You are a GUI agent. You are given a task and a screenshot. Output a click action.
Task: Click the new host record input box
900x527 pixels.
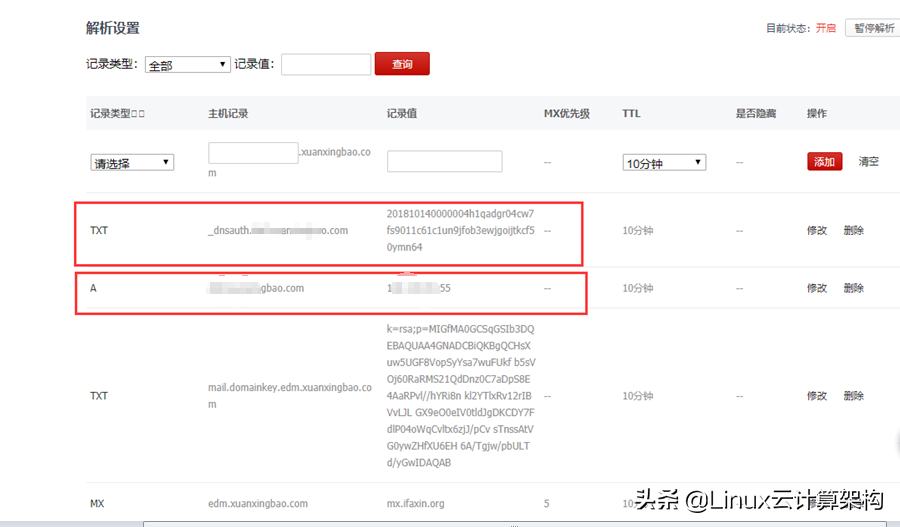pyautogui.click(x=253, y=153)
